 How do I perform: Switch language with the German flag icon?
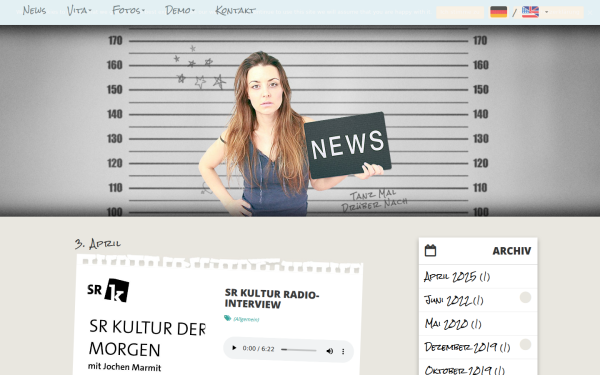pos(499,12)
